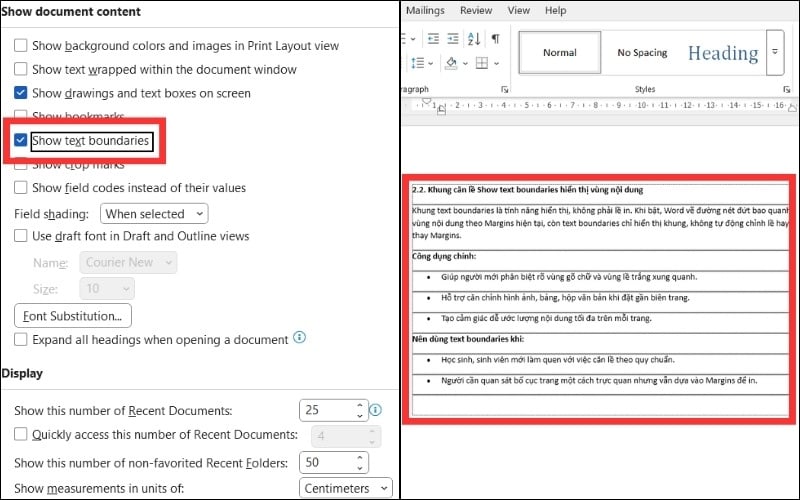Increase the Recent Folders number
Image resolution: width=800 pixels, height=500 pixels.
coord(360,458)
